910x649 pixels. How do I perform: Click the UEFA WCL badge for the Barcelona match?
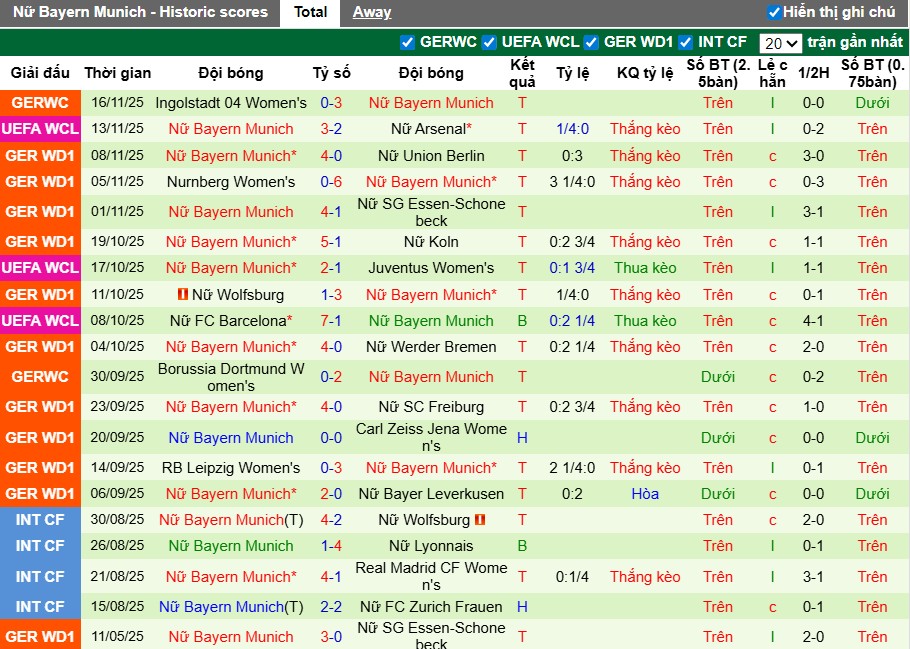[x=38, y=321]
